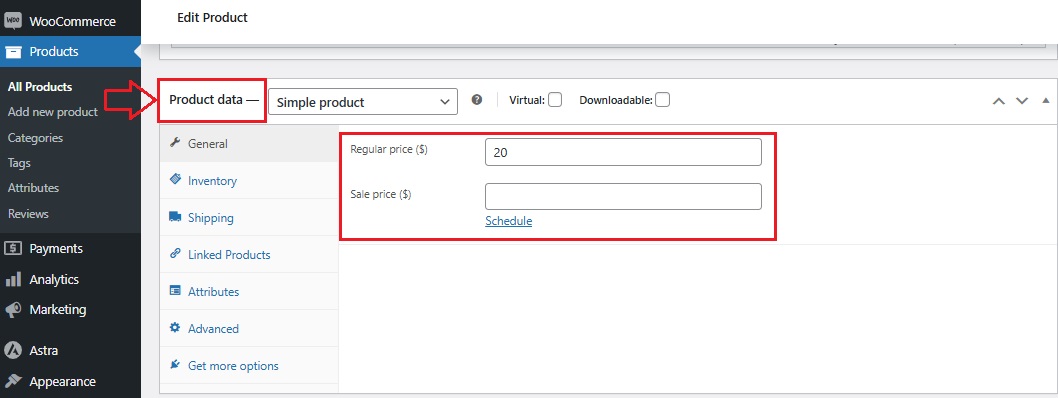Open the Appearance menu item
1058x398 pixels.
click(70, 381)
